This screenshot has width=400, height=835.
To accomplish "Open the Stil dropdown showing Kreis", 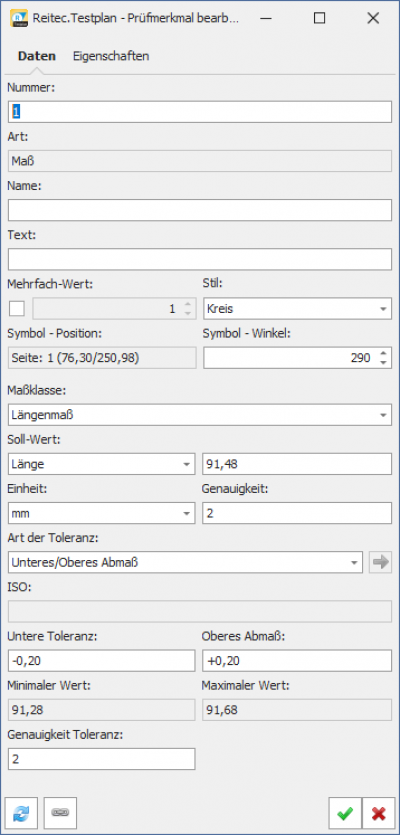I will [297, 309].
